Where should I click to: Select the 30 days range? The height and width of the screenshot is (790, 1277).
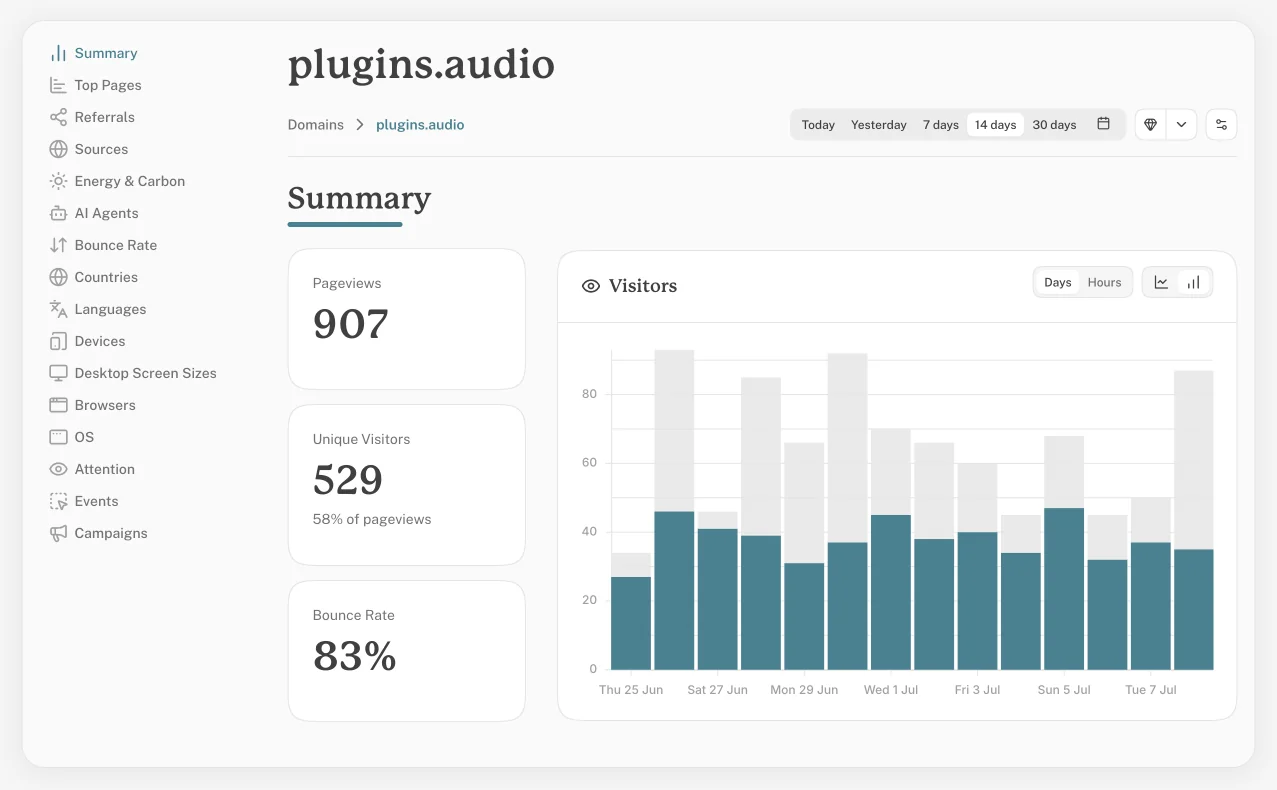1054,125
